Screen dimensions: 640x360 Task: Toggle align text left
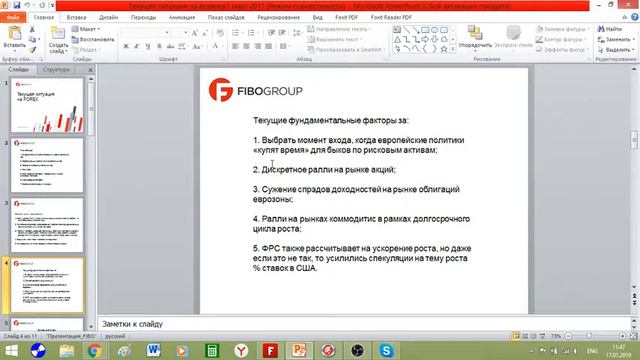(235, 47)
